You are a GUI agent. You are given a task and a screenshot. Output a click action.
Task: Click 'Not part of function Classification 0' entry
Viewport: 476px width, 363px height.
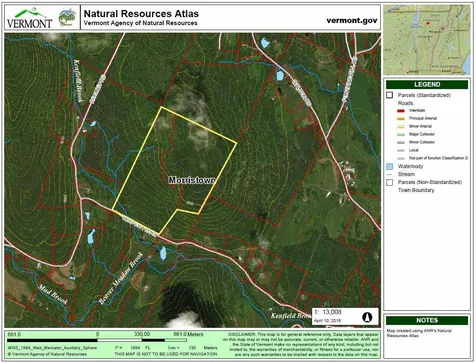(x=438, y=158)
